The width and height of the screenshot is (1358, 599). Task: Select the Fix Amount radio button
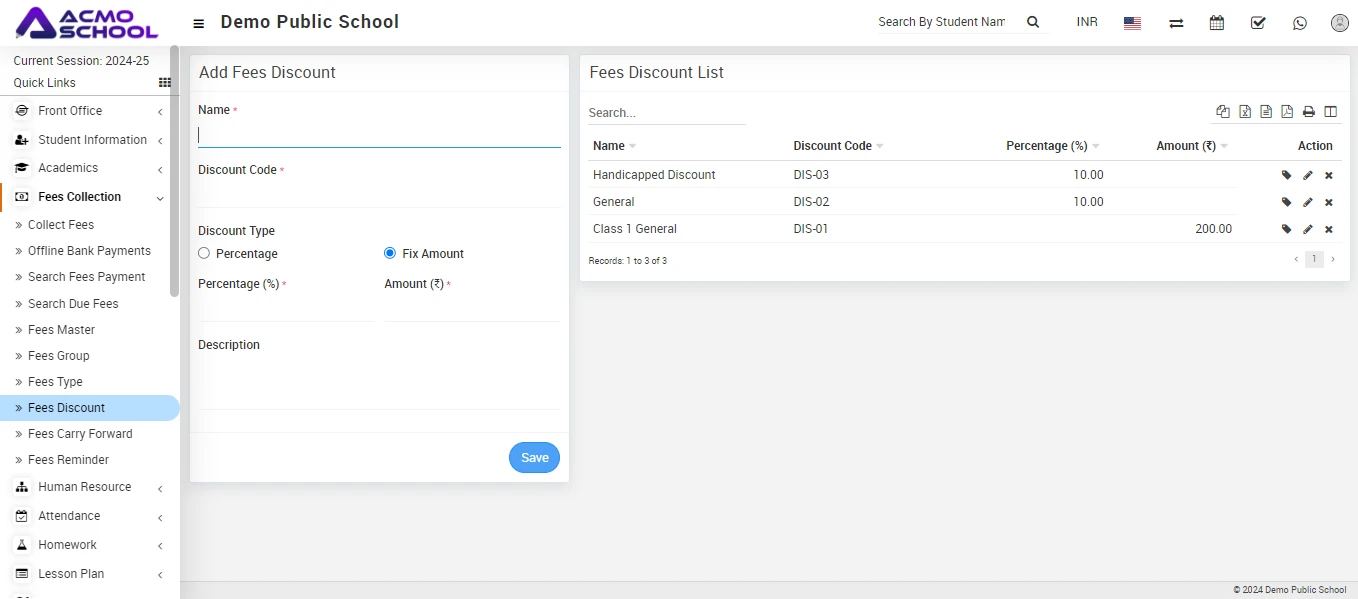pos(390,254)
